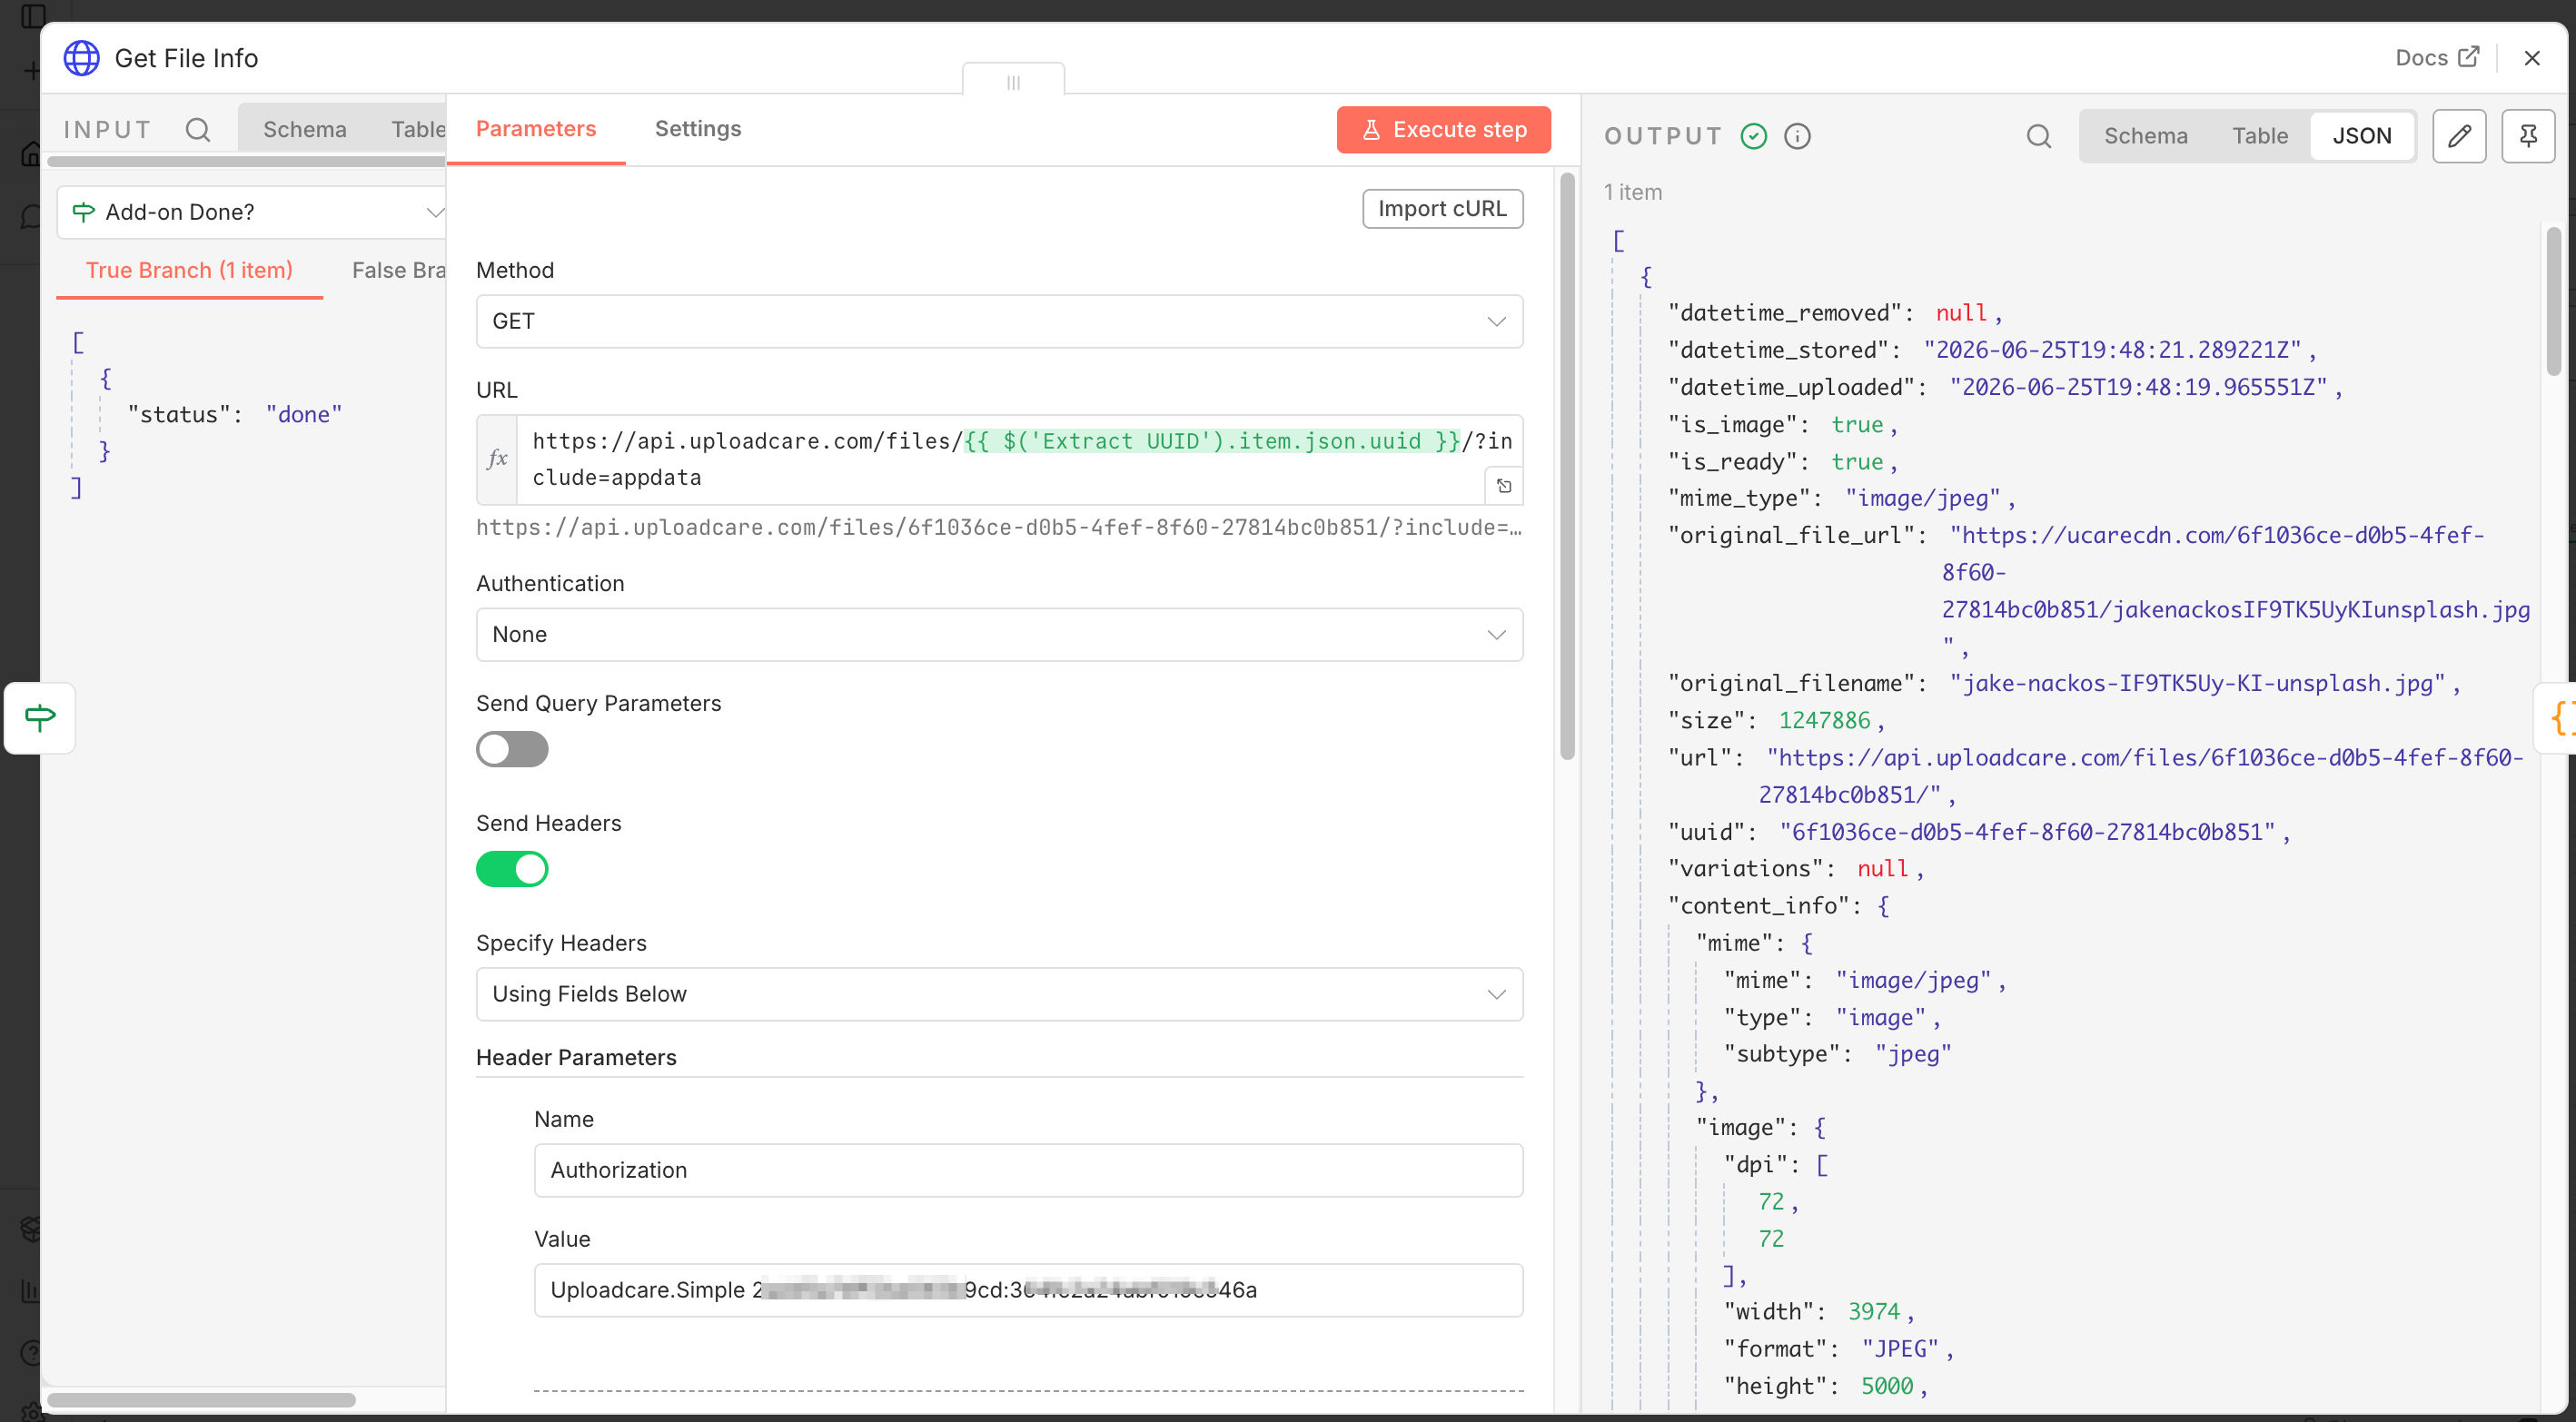
Task: Click the input panel bottom horizontal scrollbar
Action: click(x=202, y=1399)
